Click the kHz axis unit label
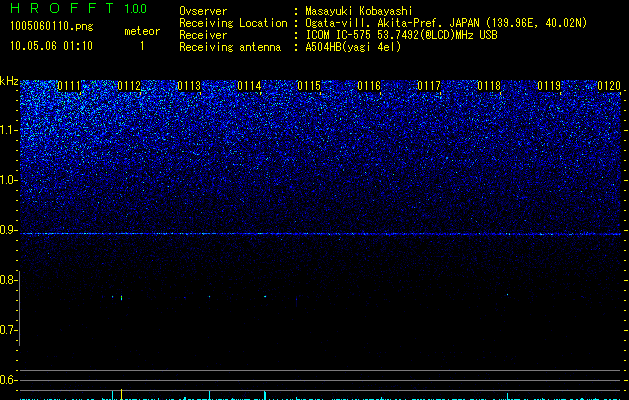Viewport: 629px width, 400px height. (9, 81)
